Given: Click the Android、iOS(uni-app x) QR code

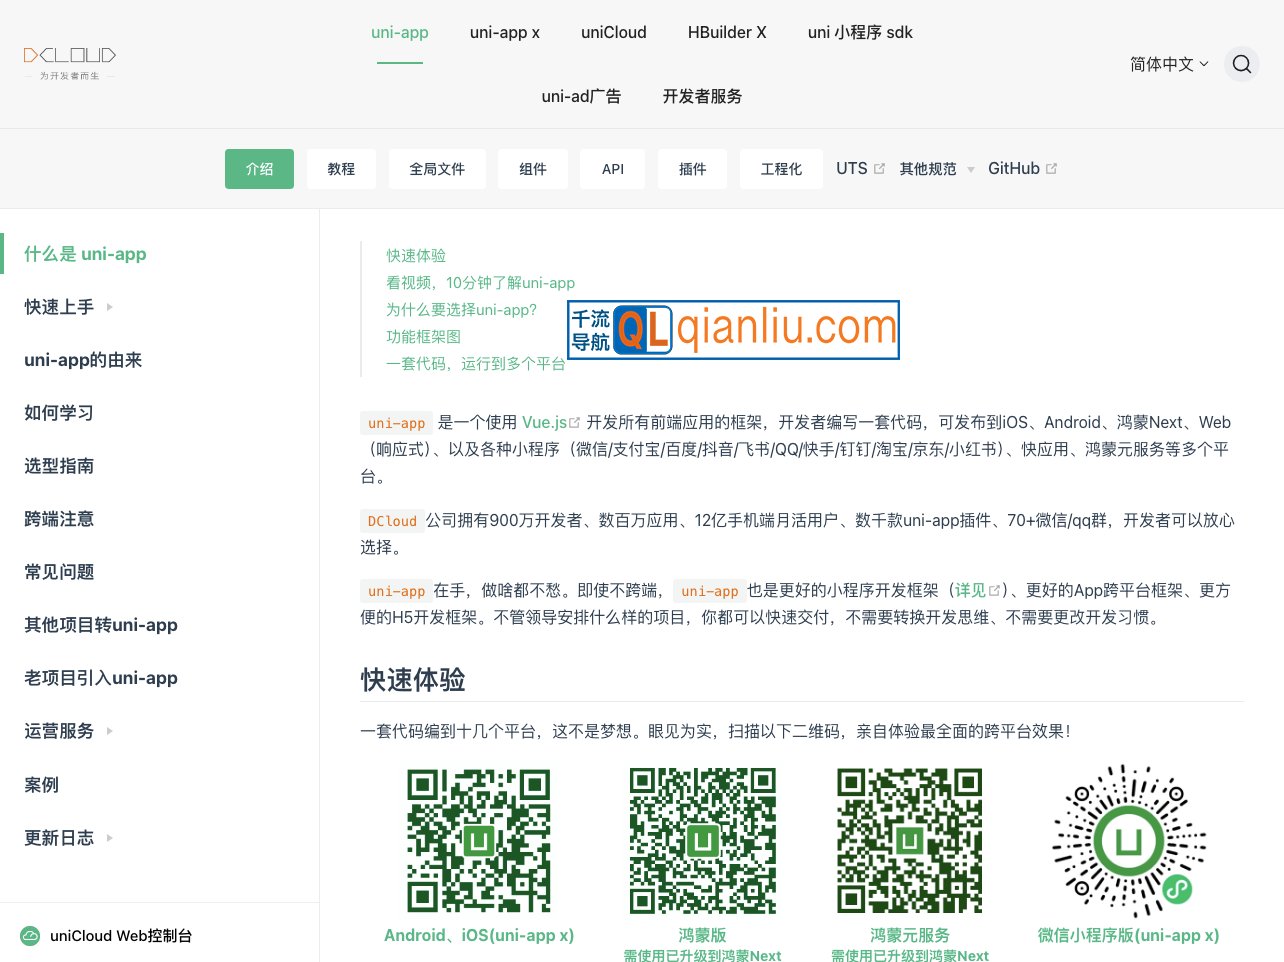Looking at the screenshot, I should pos(479,840).
